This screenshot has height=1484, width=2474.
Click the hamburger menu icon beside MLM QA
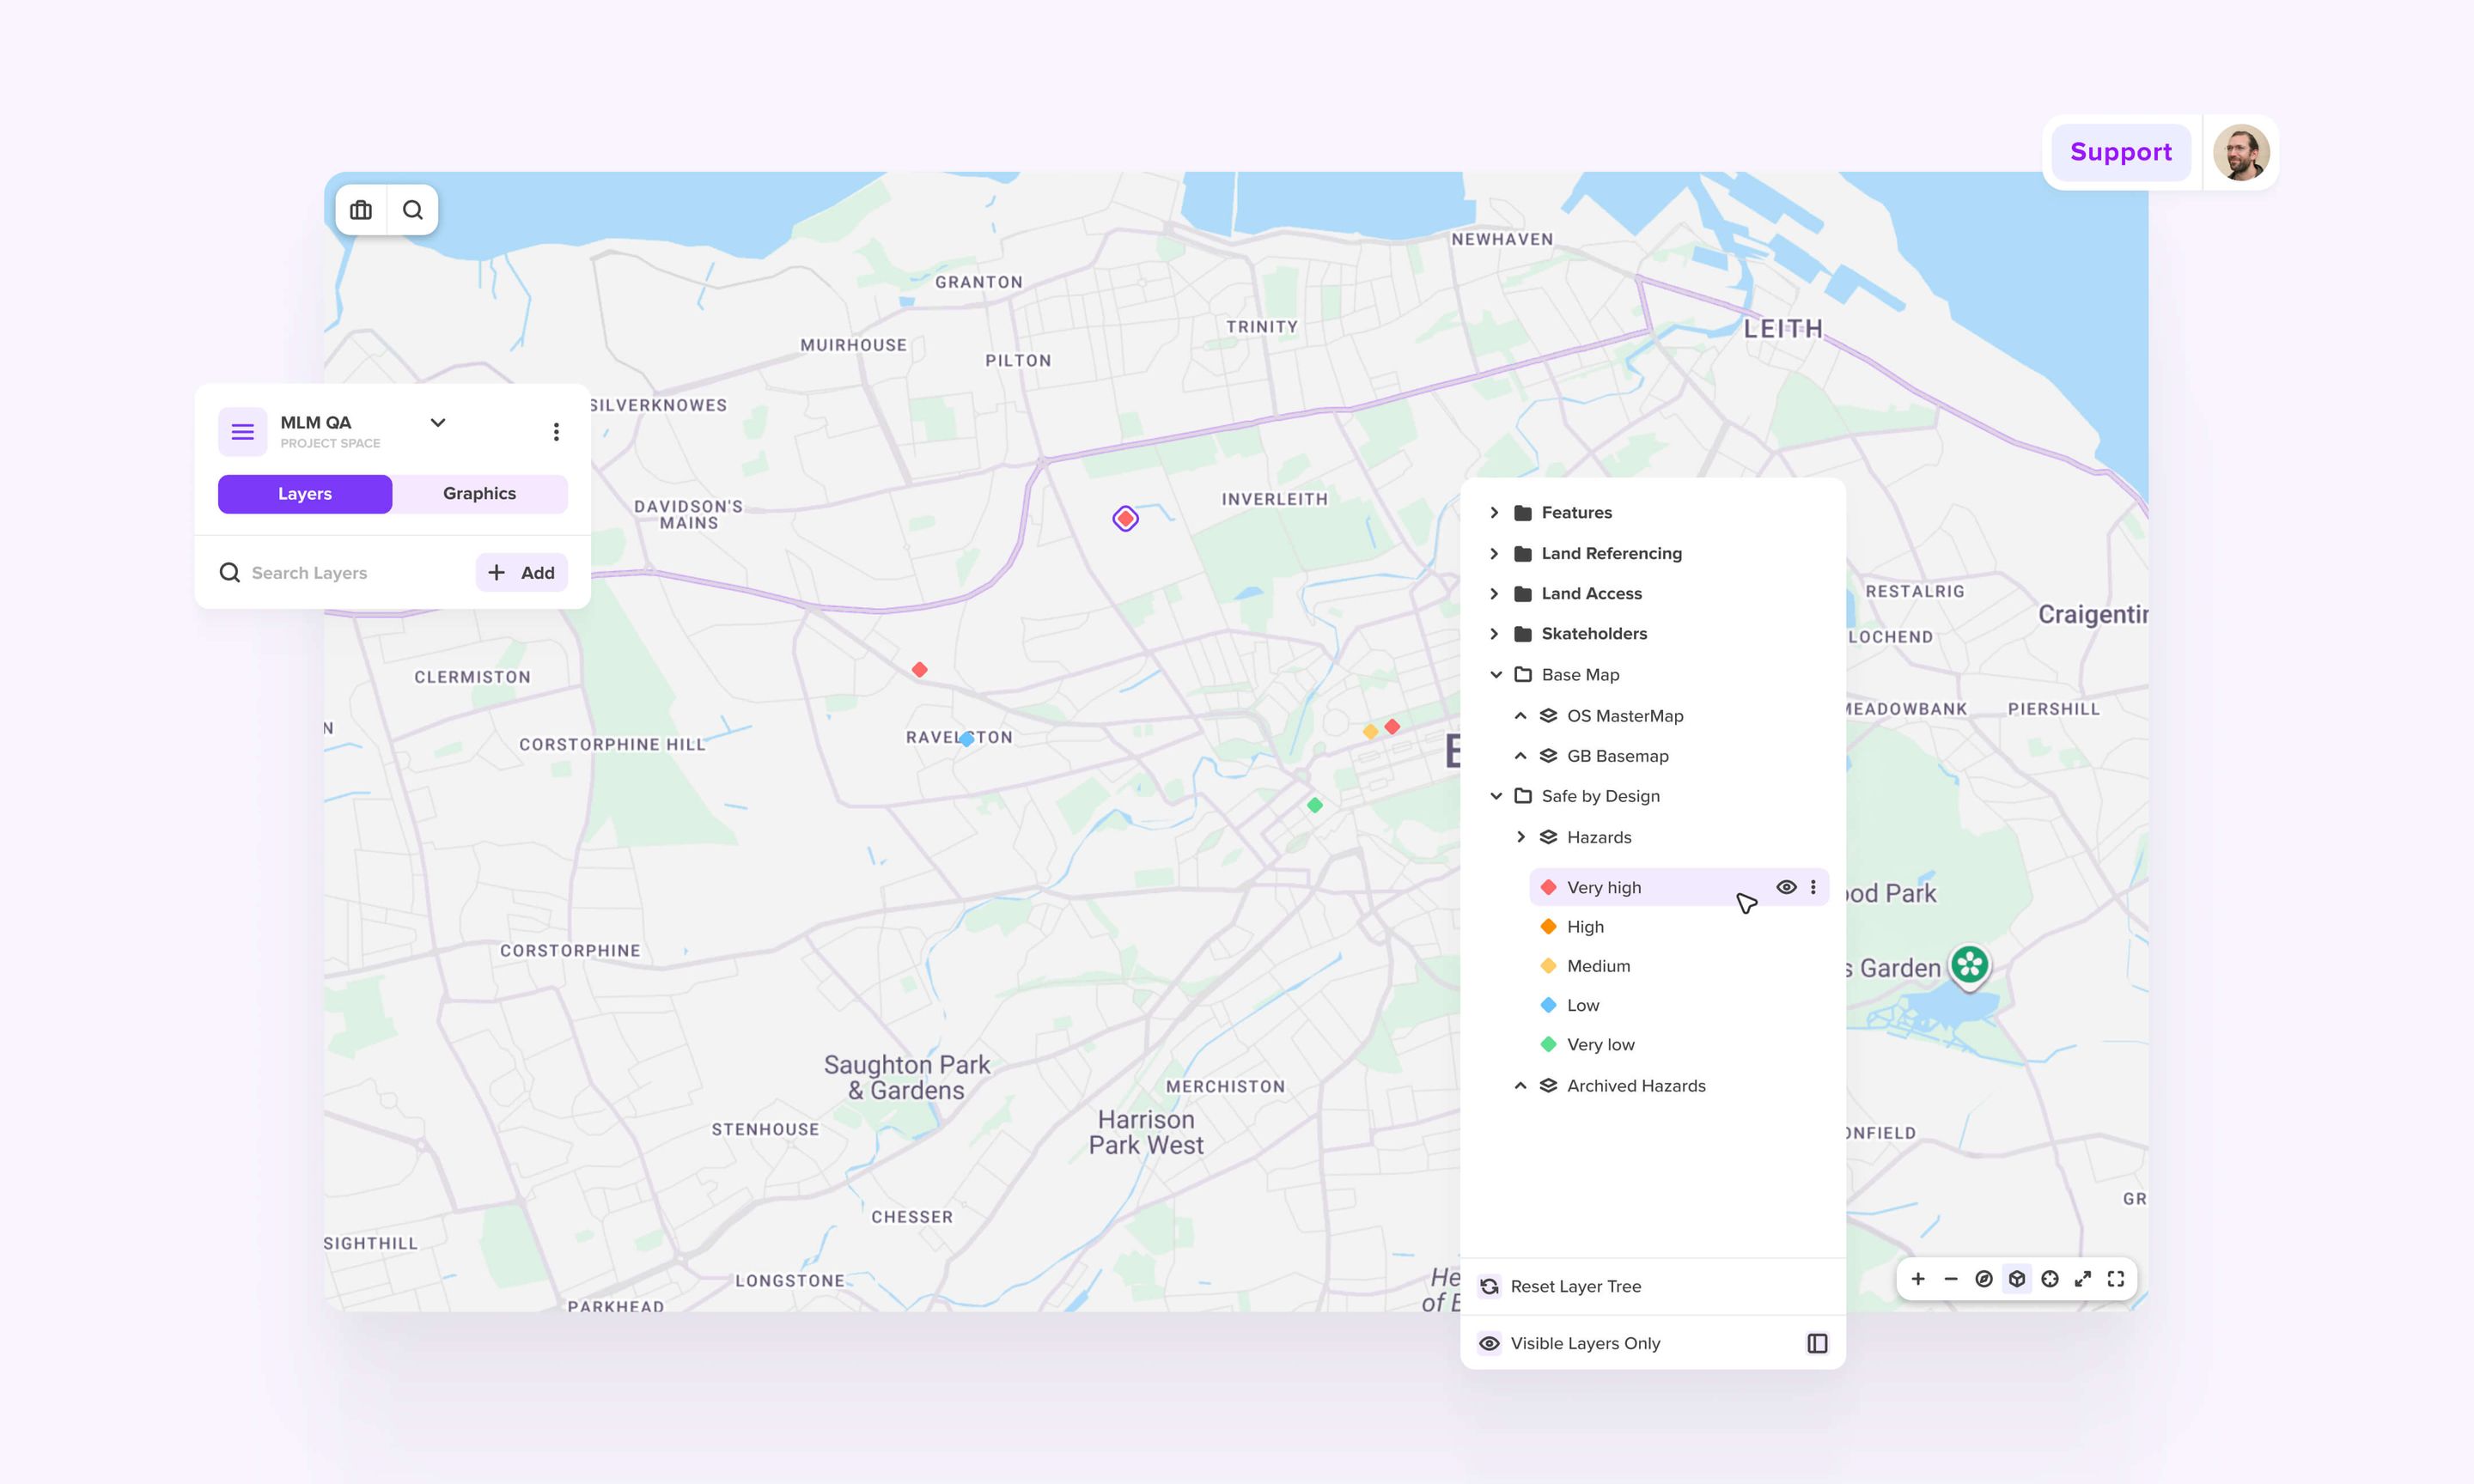[242, 432]
